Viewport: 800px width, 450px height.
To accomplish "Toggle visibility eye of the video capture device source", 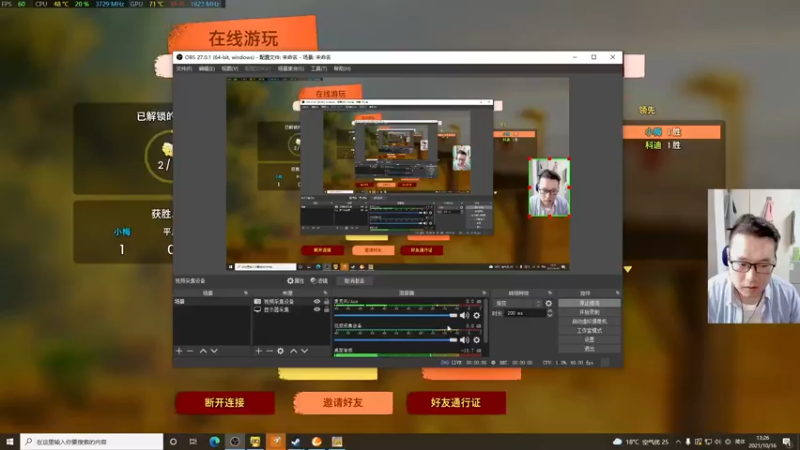I will coord(317,302).
